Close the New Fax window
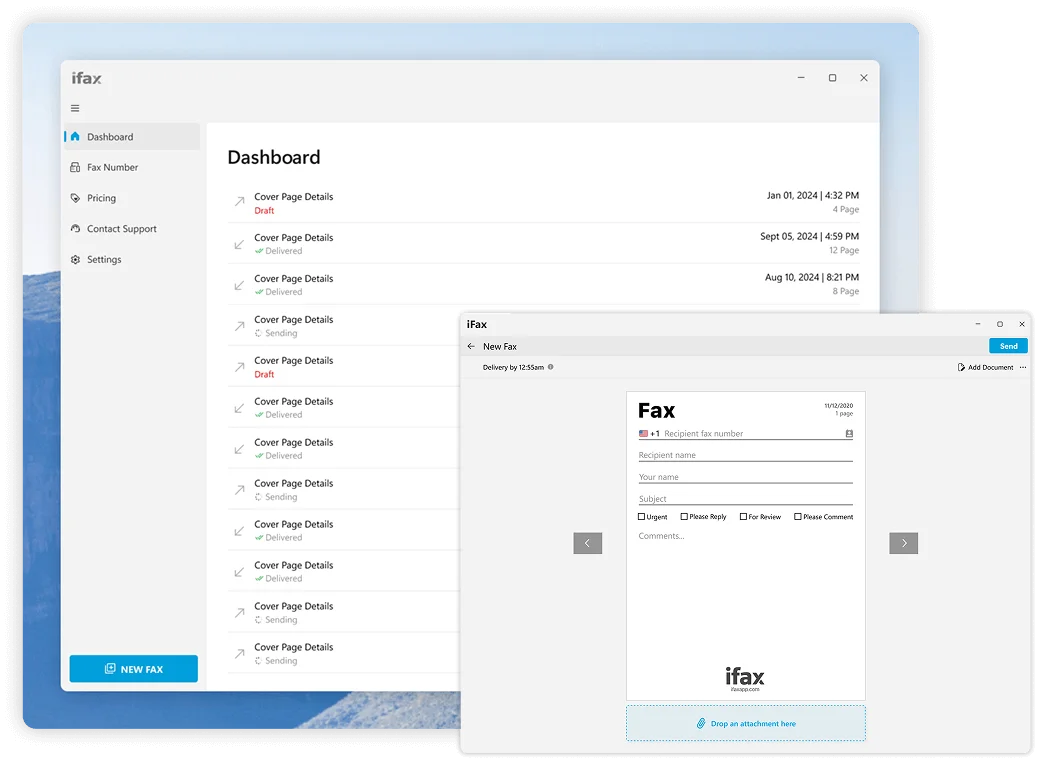The image size is (1037, 759). pos(1022,324)
